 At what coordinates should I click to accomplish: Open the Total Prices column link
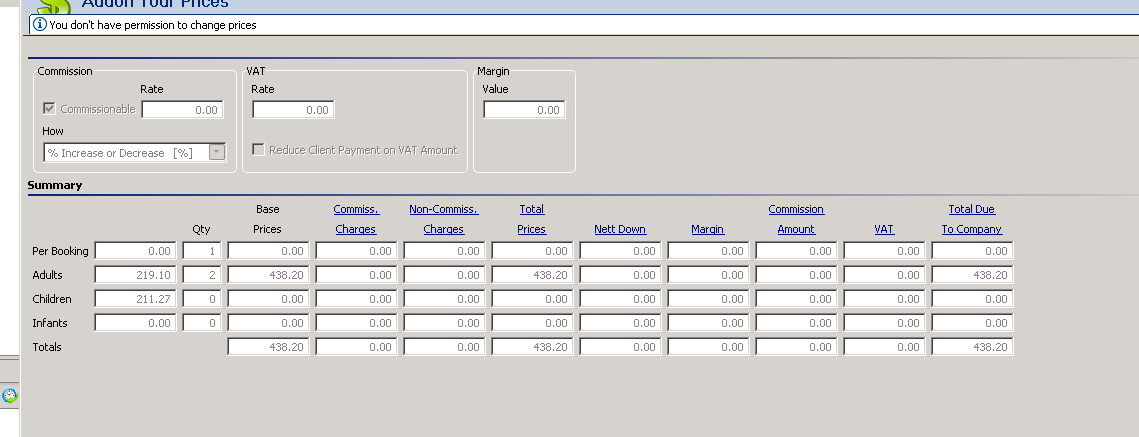(532, 219)
